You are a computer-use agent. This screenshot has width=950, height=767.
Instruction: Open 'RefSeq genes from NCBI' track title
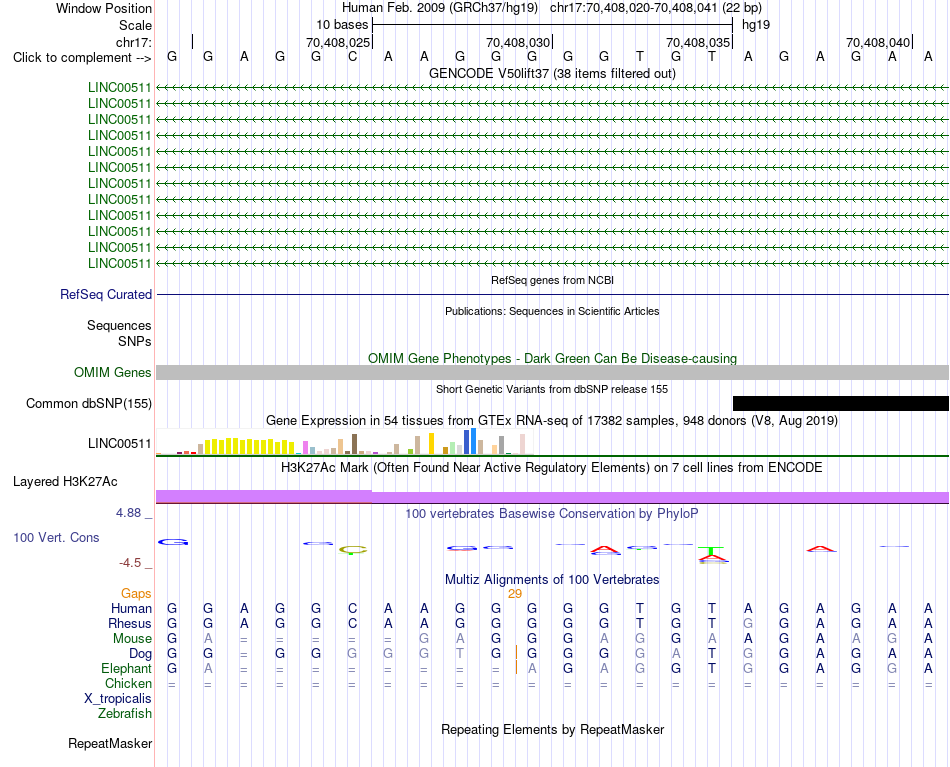click(552, 280)
